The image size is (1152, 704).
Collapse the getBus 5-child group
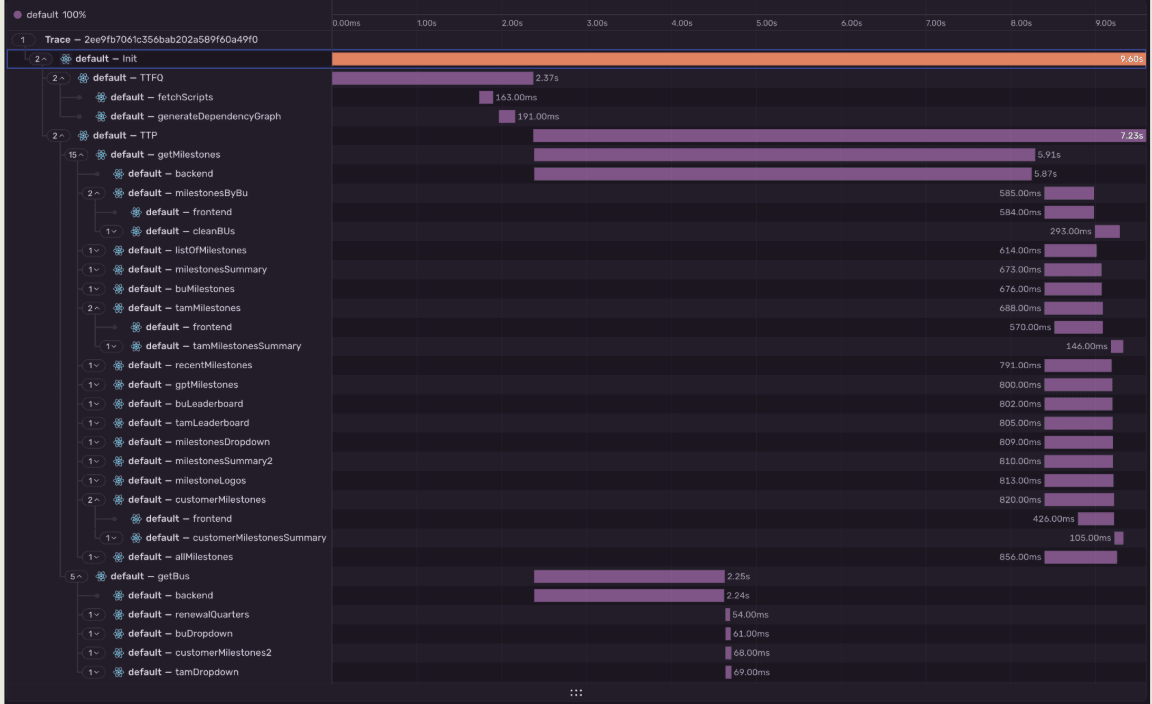point(76,576)
